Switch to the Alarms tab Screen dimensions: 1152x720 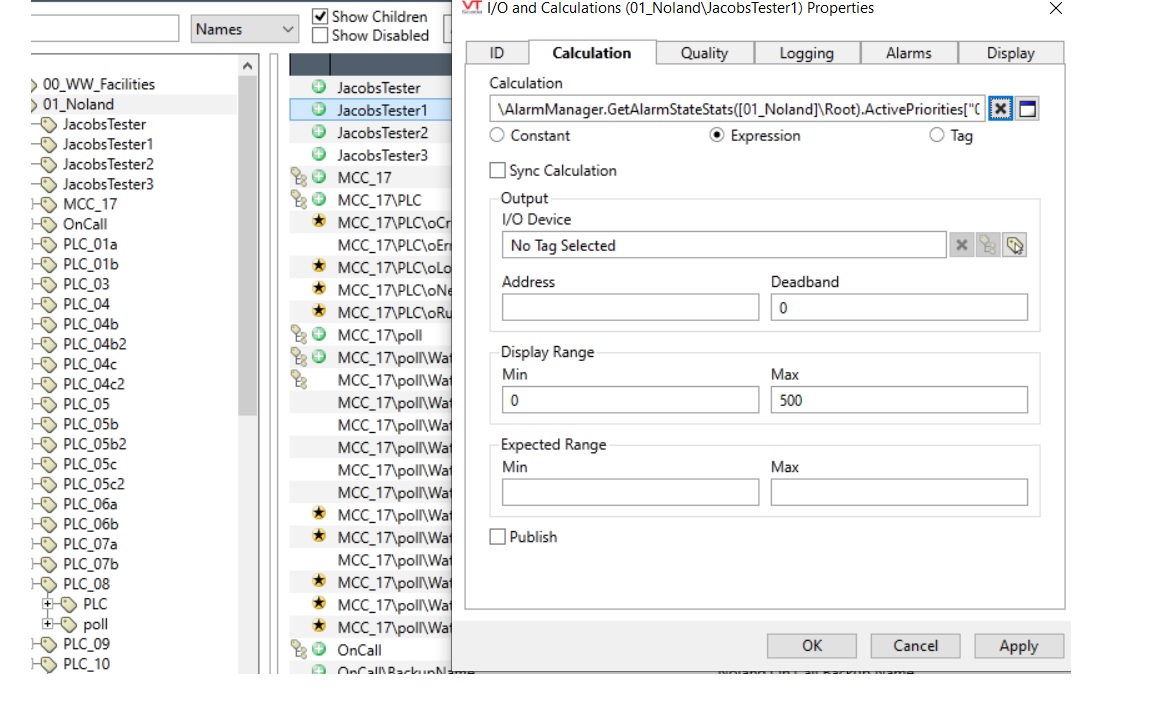(x=908, y=53)
